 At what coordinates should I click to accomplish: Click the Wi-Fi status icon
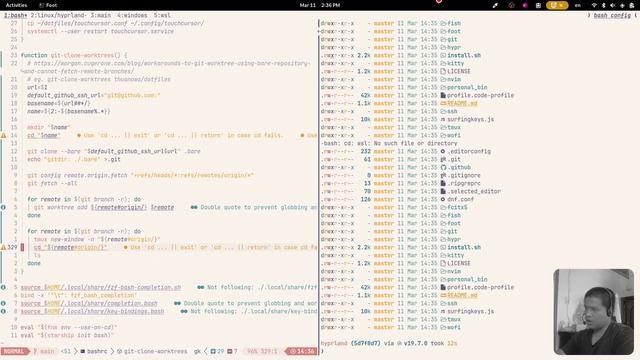(x=594, y=5)
